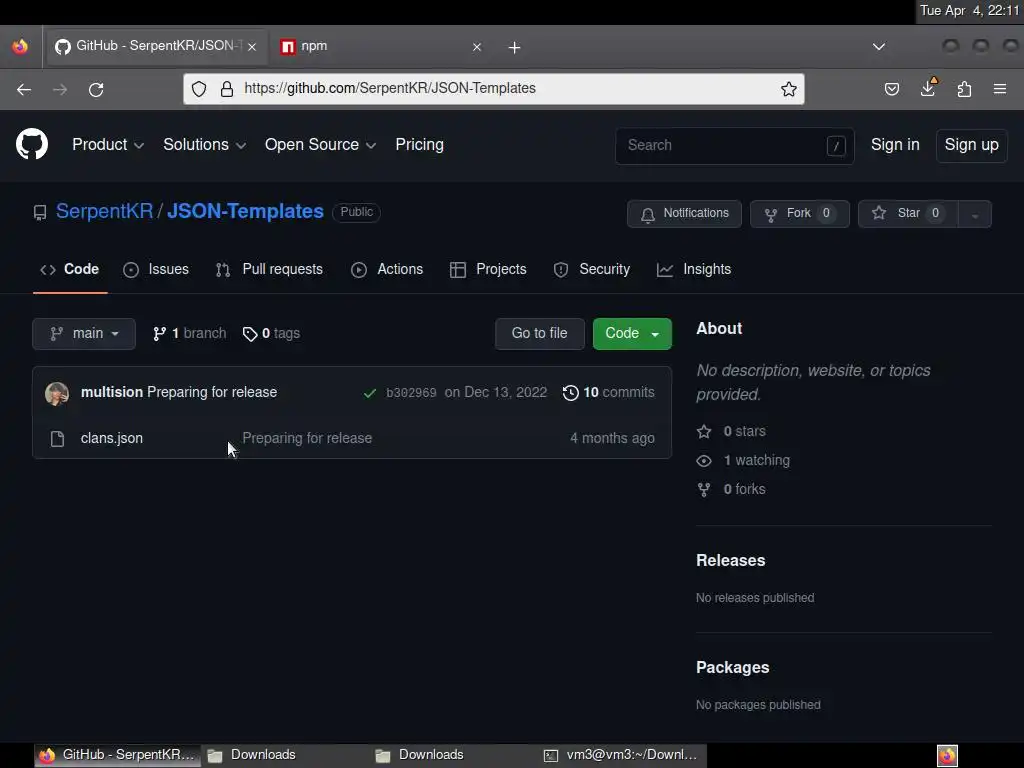Click the browser URL address bar
The image size is (1024, 768).
(x=496, y=89)
